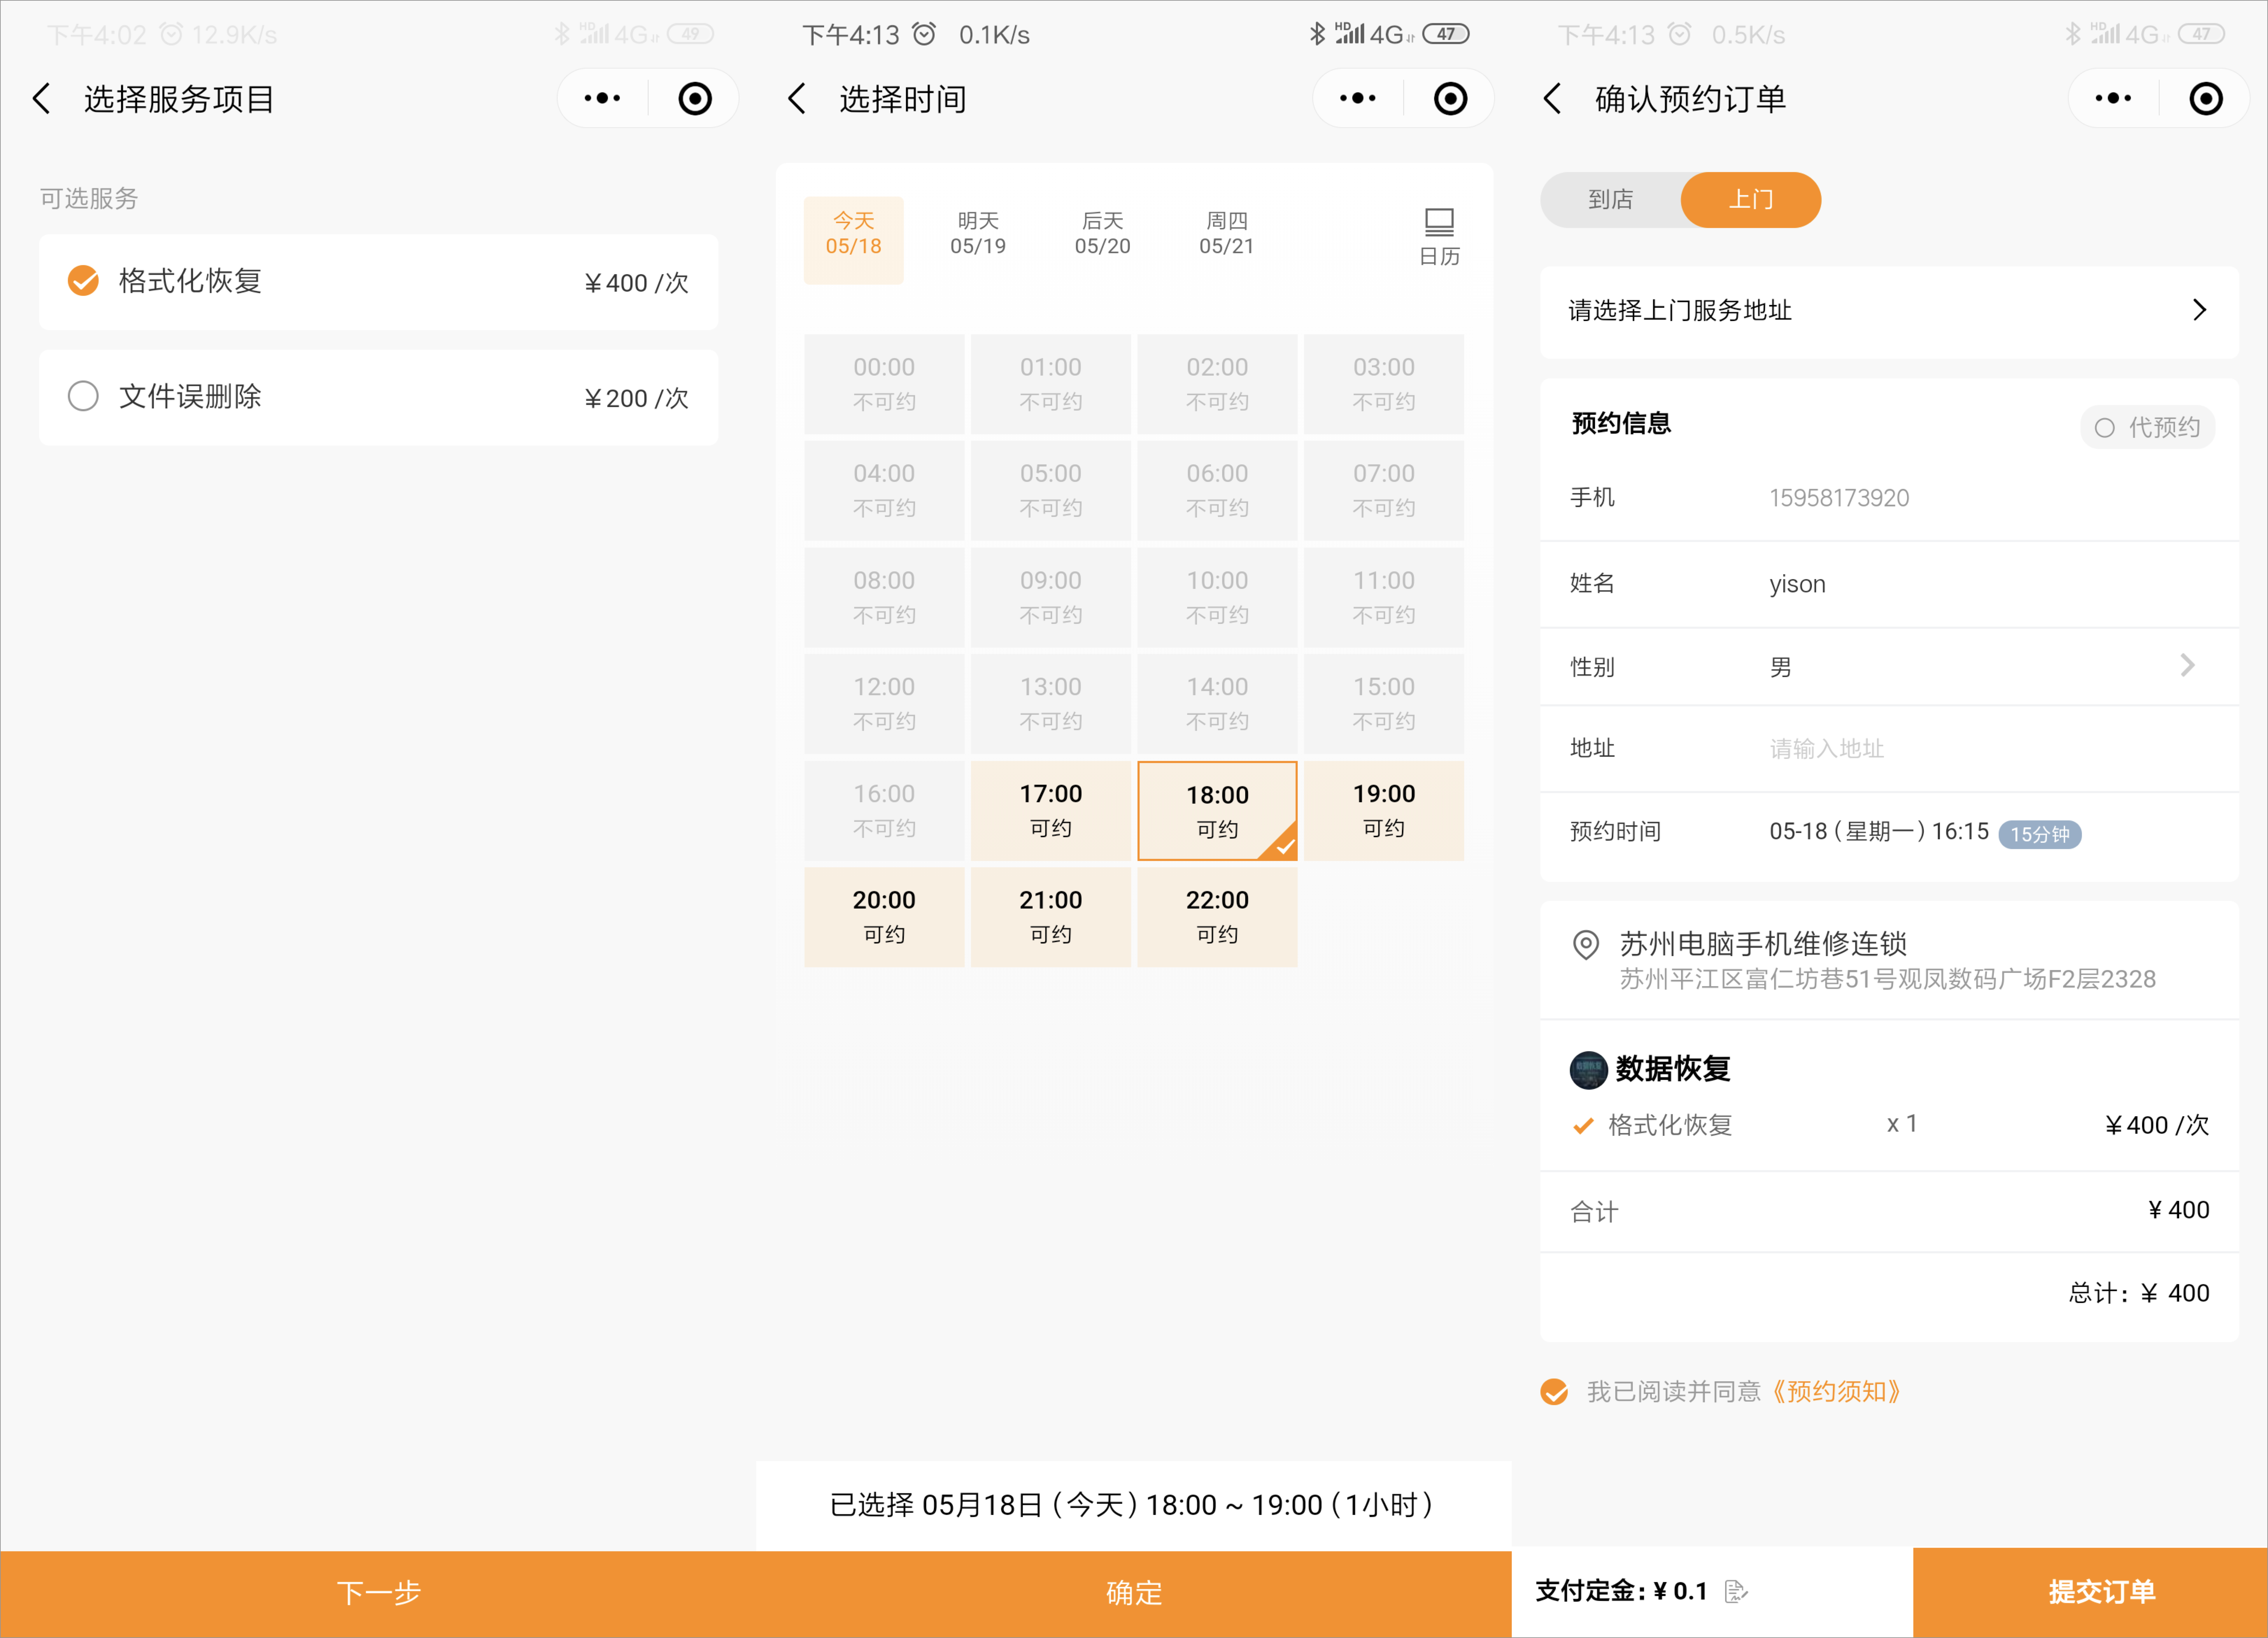Image resolution: width=2268 pixels, height=1638 pixels.
Task: Choose the 18:00 可约 time slot
Action: pos(1217,811)
